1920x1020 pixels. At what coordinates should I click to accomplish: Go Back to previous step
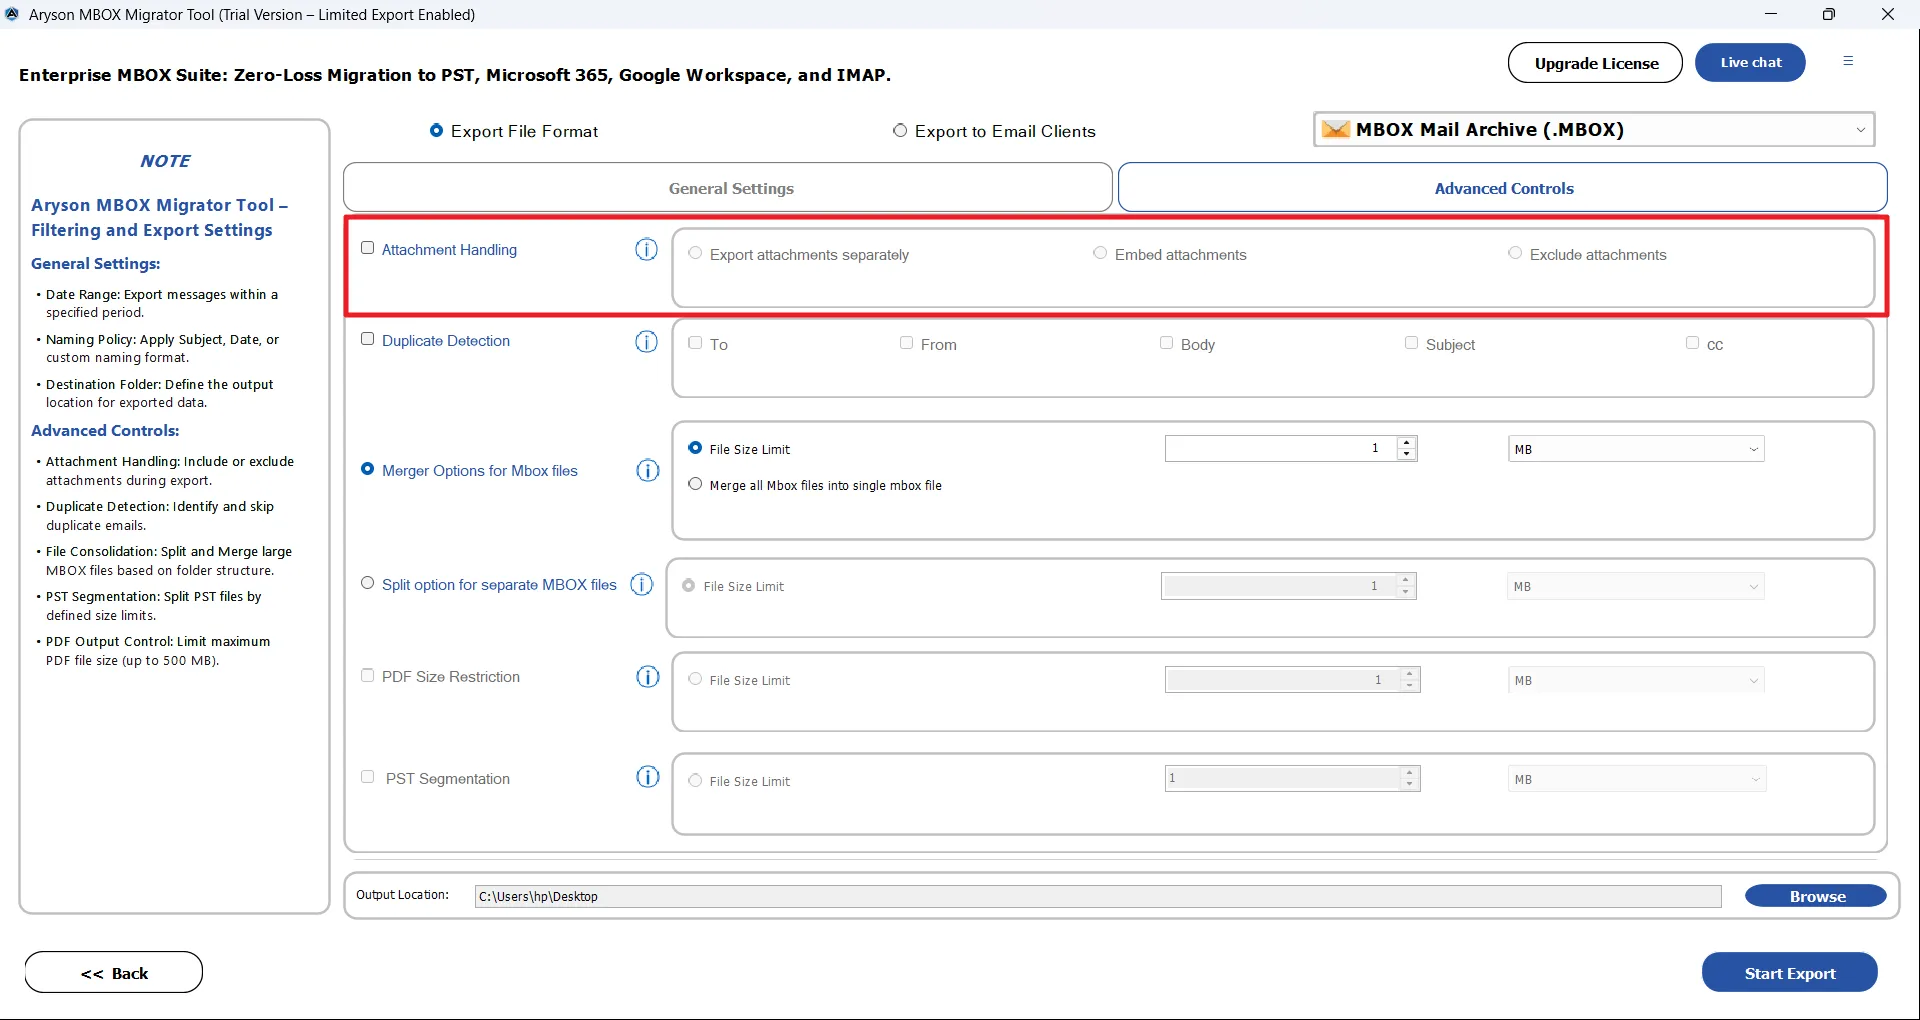pos(114,973)
